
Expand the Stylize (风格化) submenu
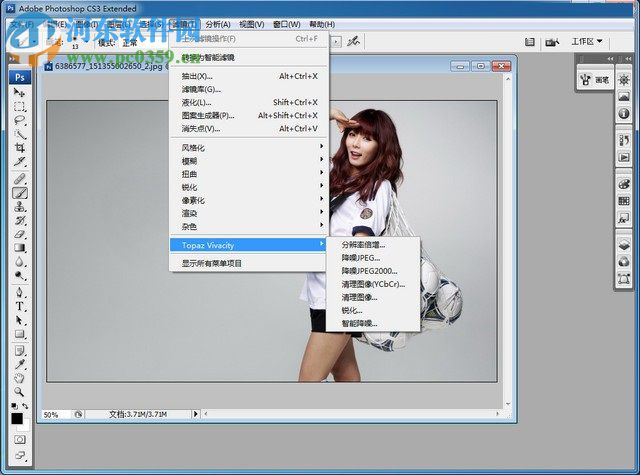click(249, 147)
